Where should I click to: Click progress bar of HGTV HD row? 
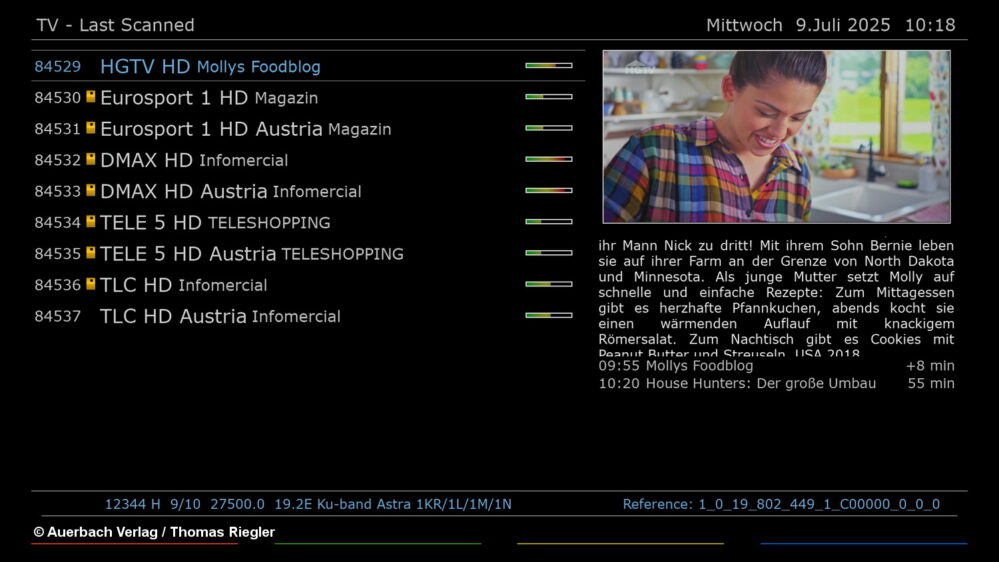[549, 65]
